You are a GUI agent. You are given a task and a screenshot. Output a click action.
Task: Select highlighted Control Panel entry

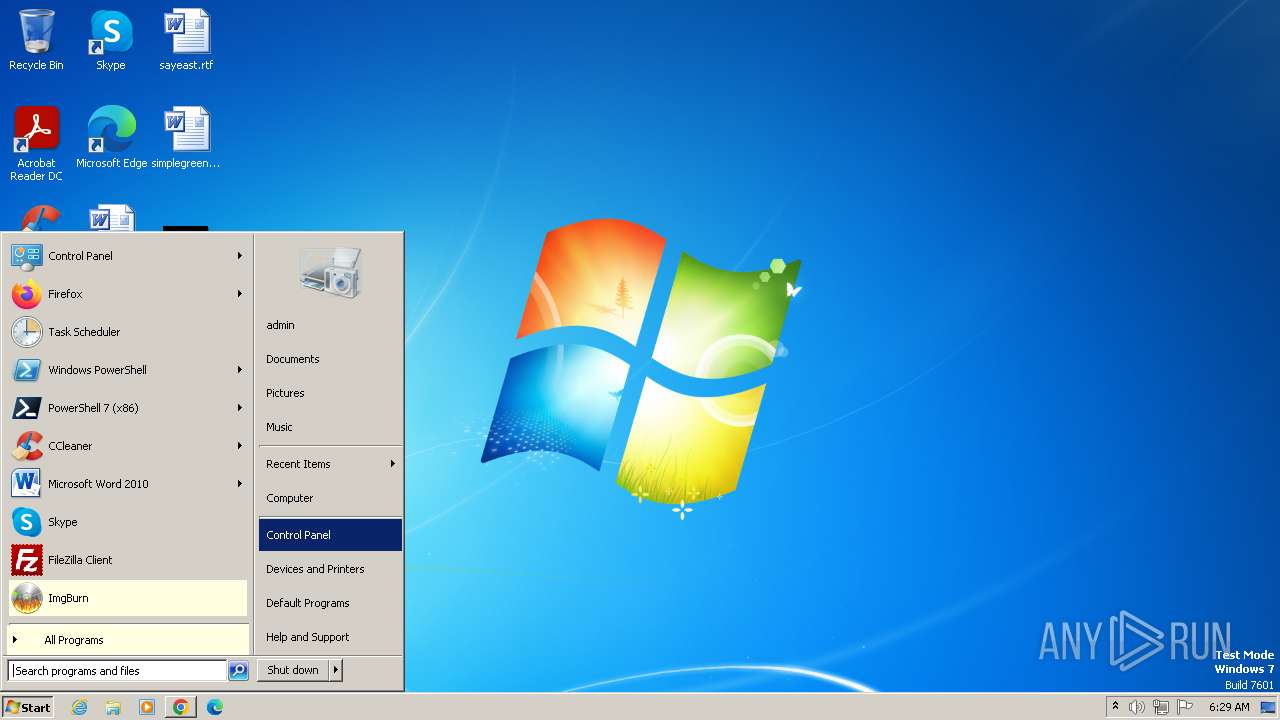330,535
